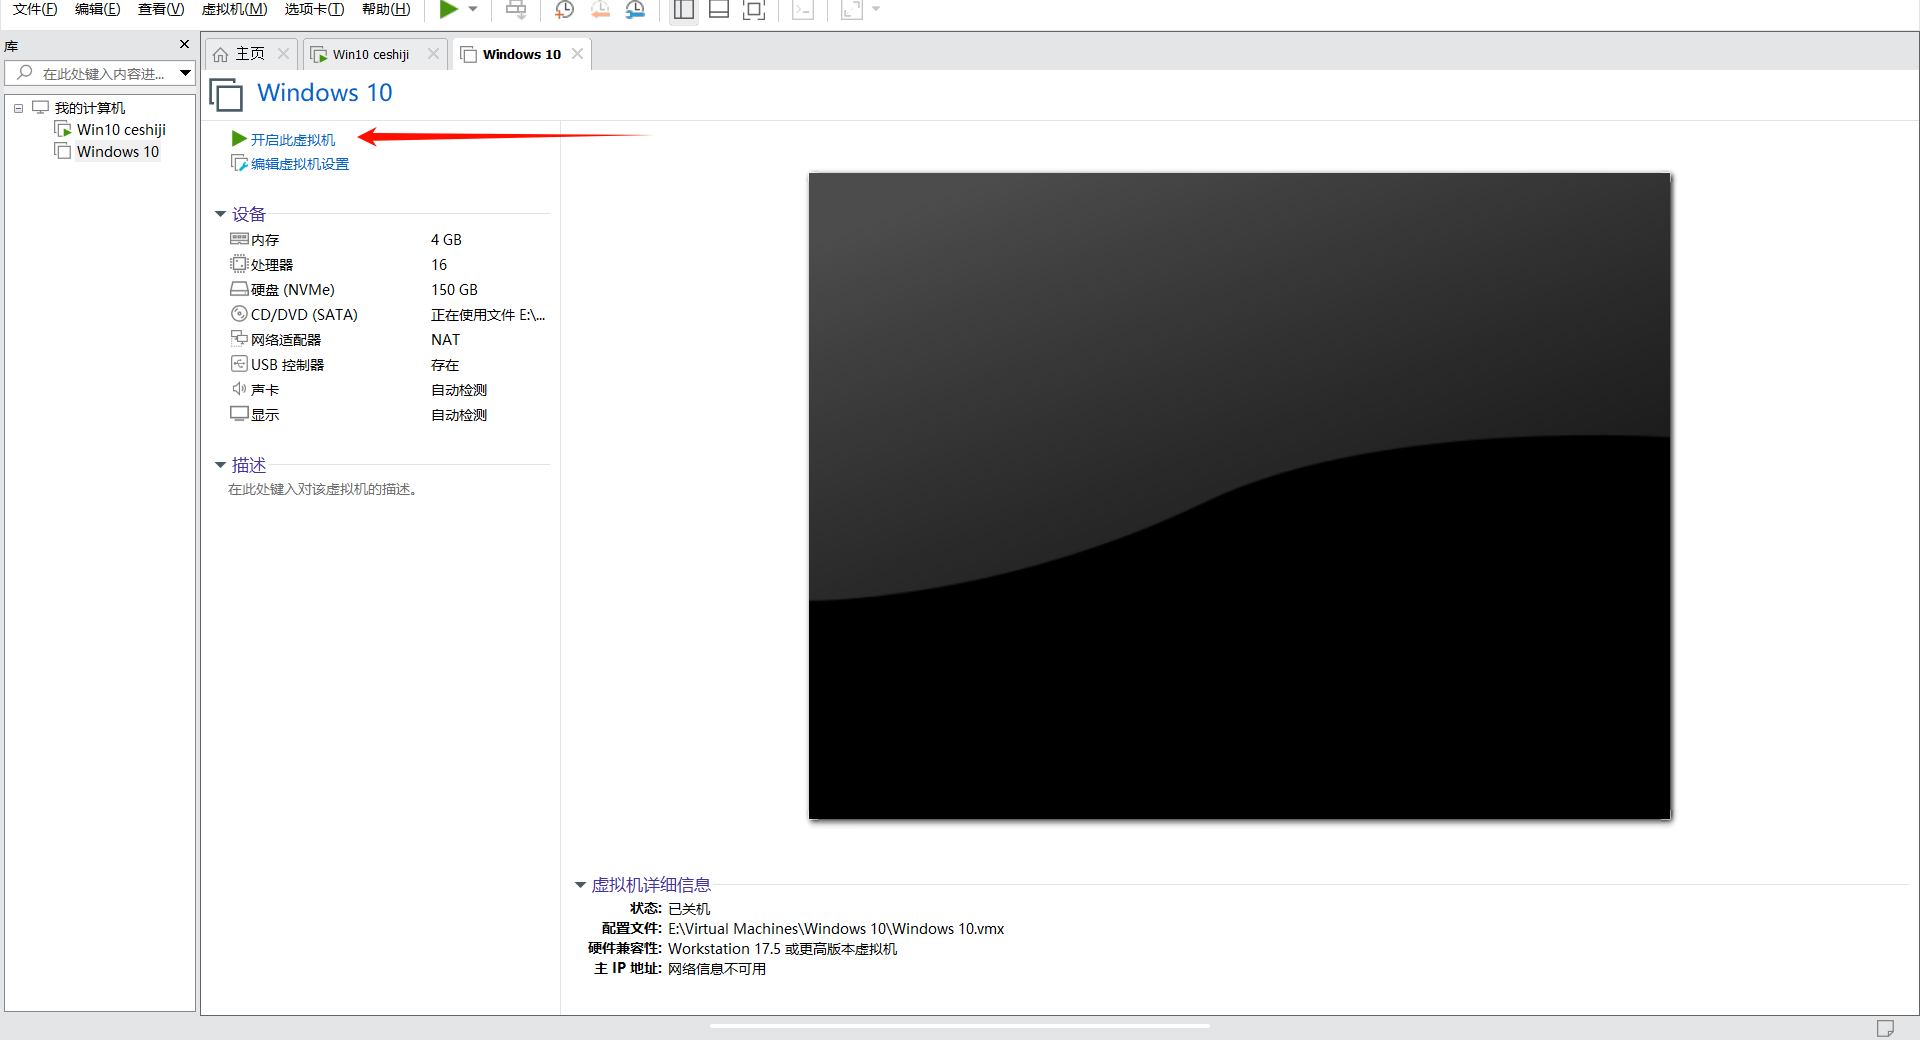The height and width of the screenshot is (1040, 1920).
Task: Click the virtual machine black preview screen
Action: tap(1239, 496)
